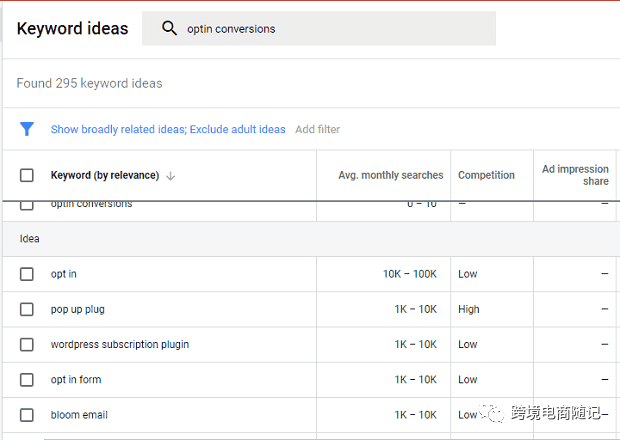620x440 pixels.
Task: Click the wordpress subscription plugin keyword text
Action: 119,344
